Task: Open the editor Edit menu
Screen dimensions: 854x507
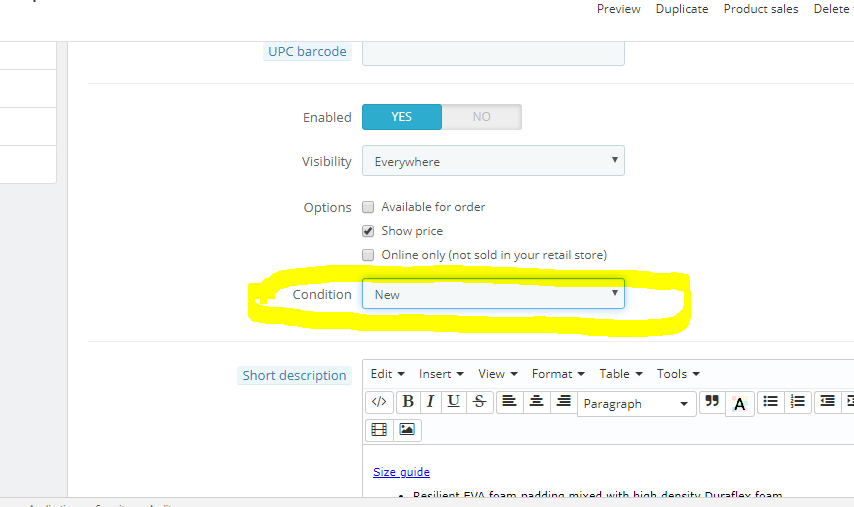Action: click(x=387, y=374)
